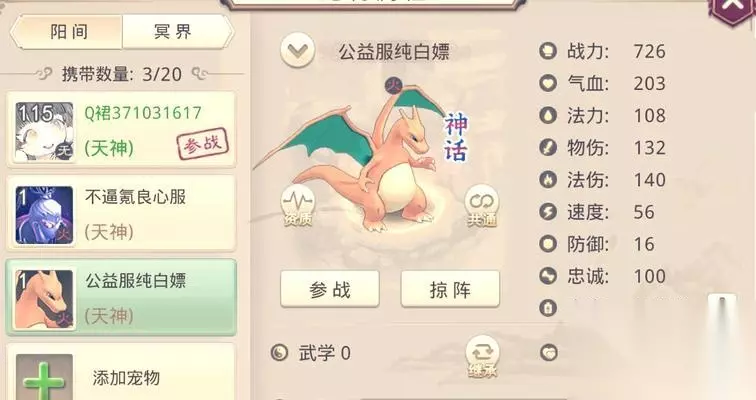Tap the 战力 power stat icon
This screenshot has height=400, width=756.
548,51
